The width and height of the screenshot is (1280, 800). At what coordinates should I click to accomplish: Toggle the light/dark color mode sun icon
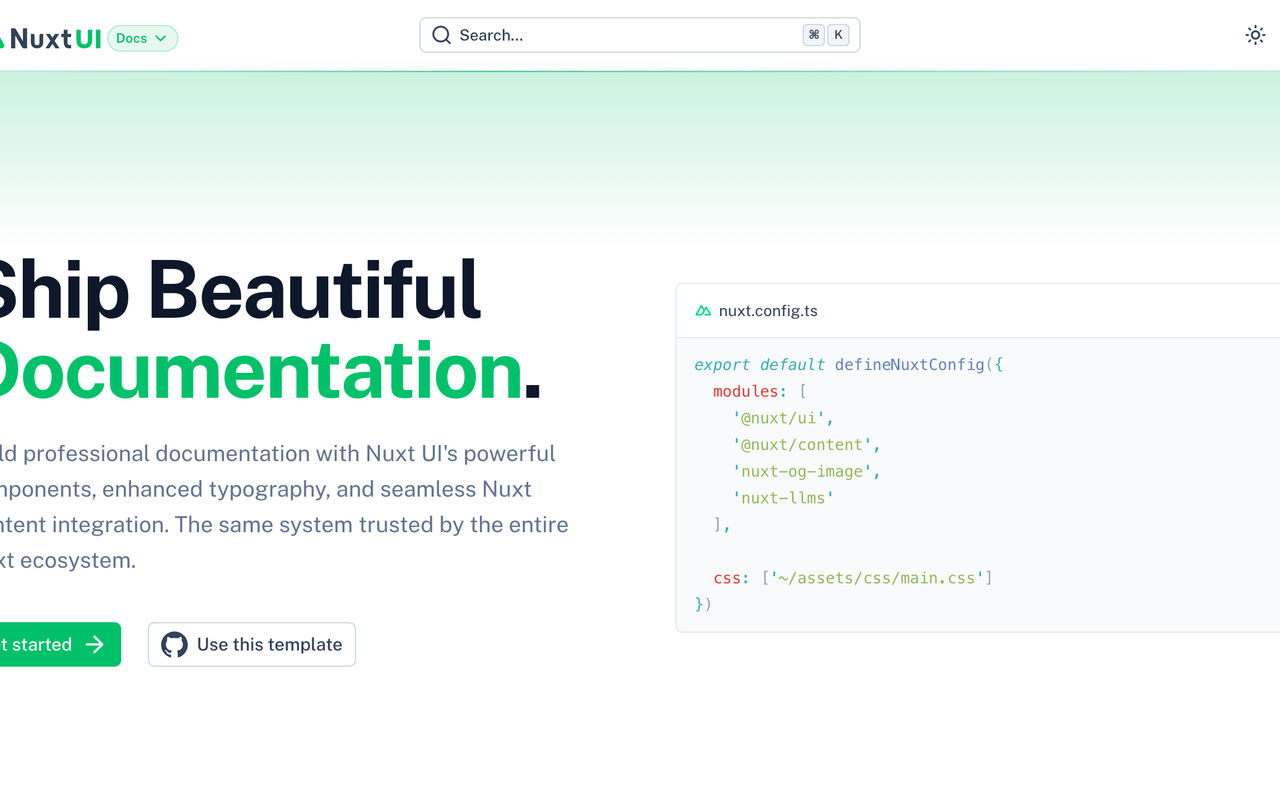click(x=1255, y=35)
